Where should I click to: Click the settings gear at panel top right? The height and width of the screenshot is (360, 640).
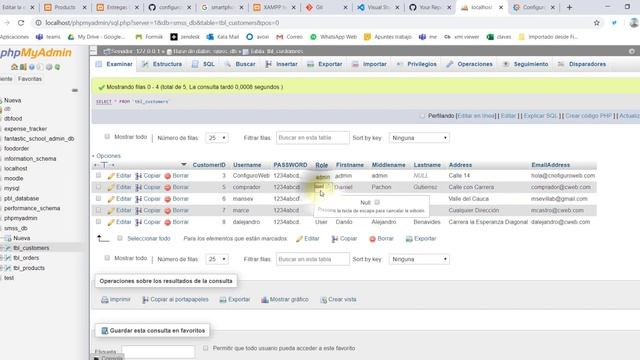pyautogui.click(x=632, y=51)
